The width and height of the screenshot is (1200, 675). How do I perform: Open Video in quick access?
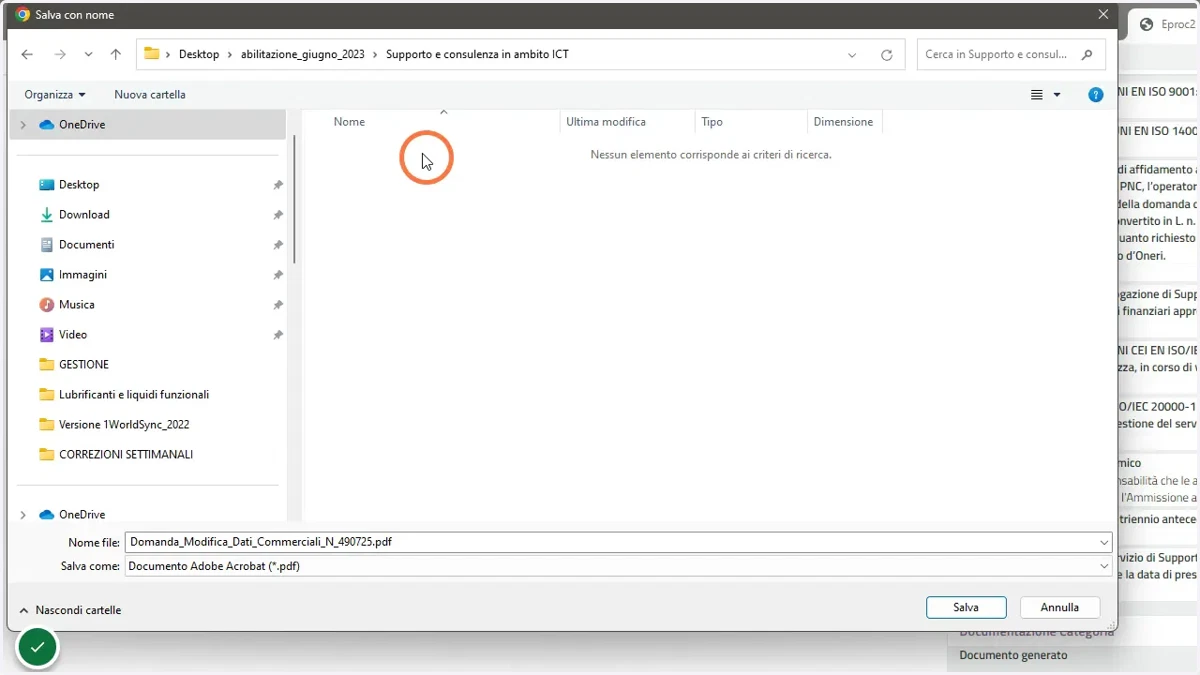click(73, 335)
